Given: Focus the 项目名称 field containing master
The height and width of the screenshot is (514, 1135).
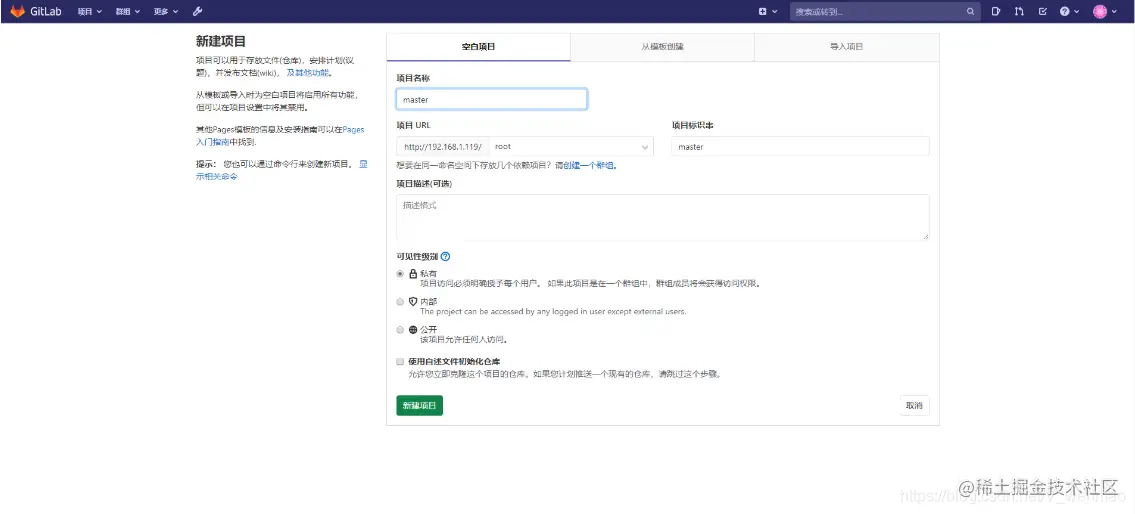Looking at the screenshot, I should 491,100.
